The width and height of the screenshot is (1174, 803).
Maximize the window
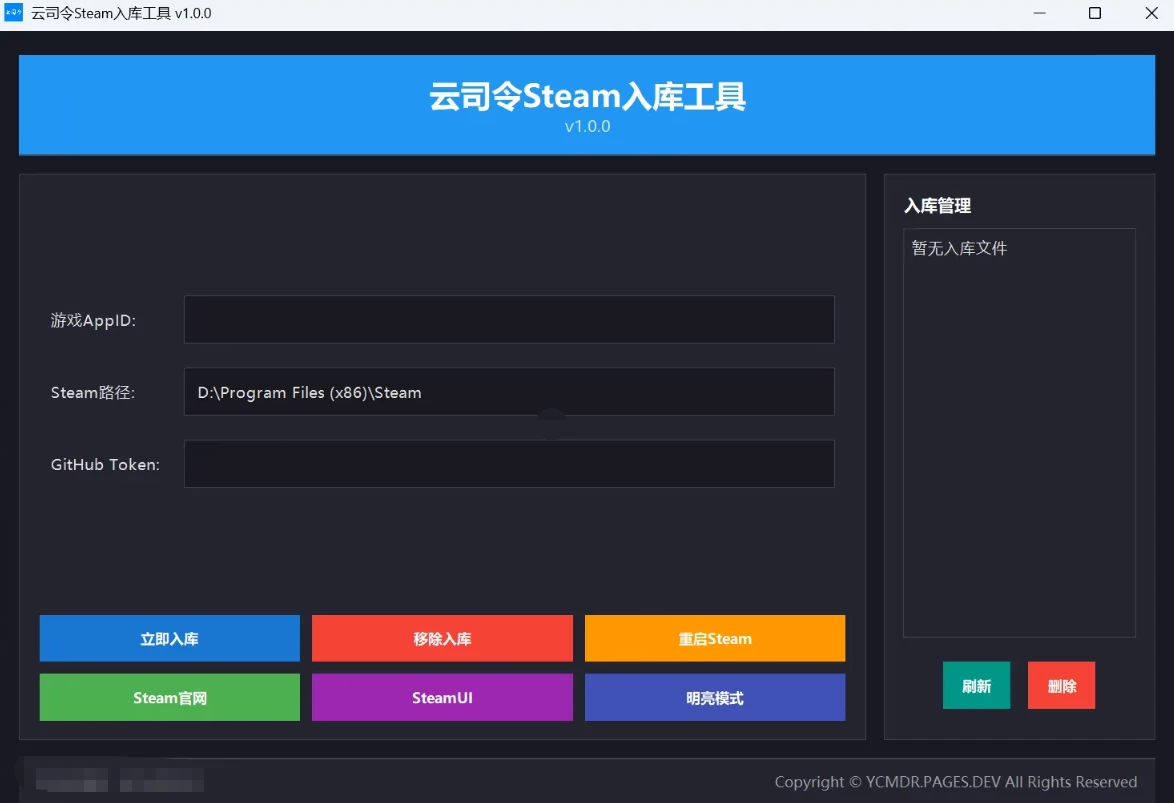pos(1095,13)
